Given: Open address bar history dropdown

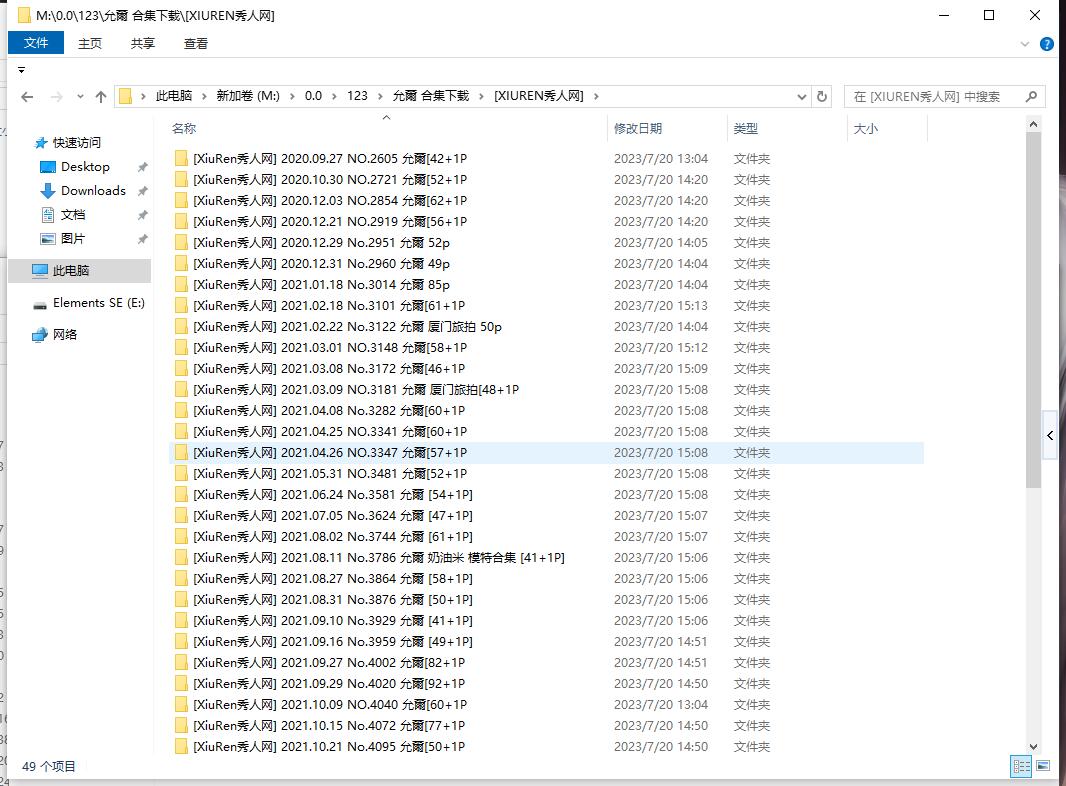Looking at the screenshot, I should click(x=802, y=97).
